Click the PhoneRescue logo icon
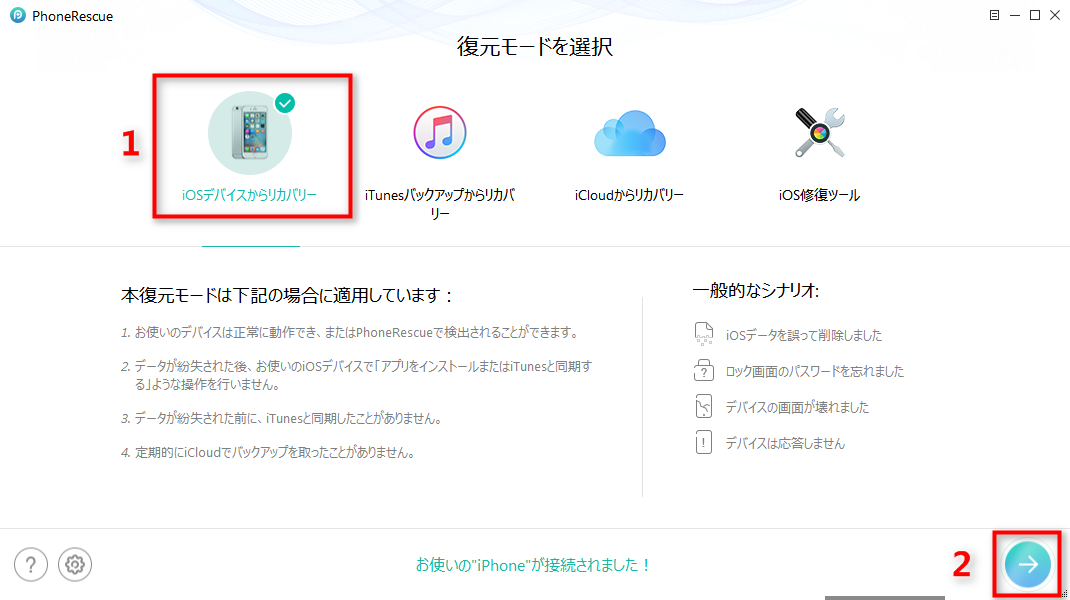Screen dimensions: 1070x600 (x=18, y=15)
